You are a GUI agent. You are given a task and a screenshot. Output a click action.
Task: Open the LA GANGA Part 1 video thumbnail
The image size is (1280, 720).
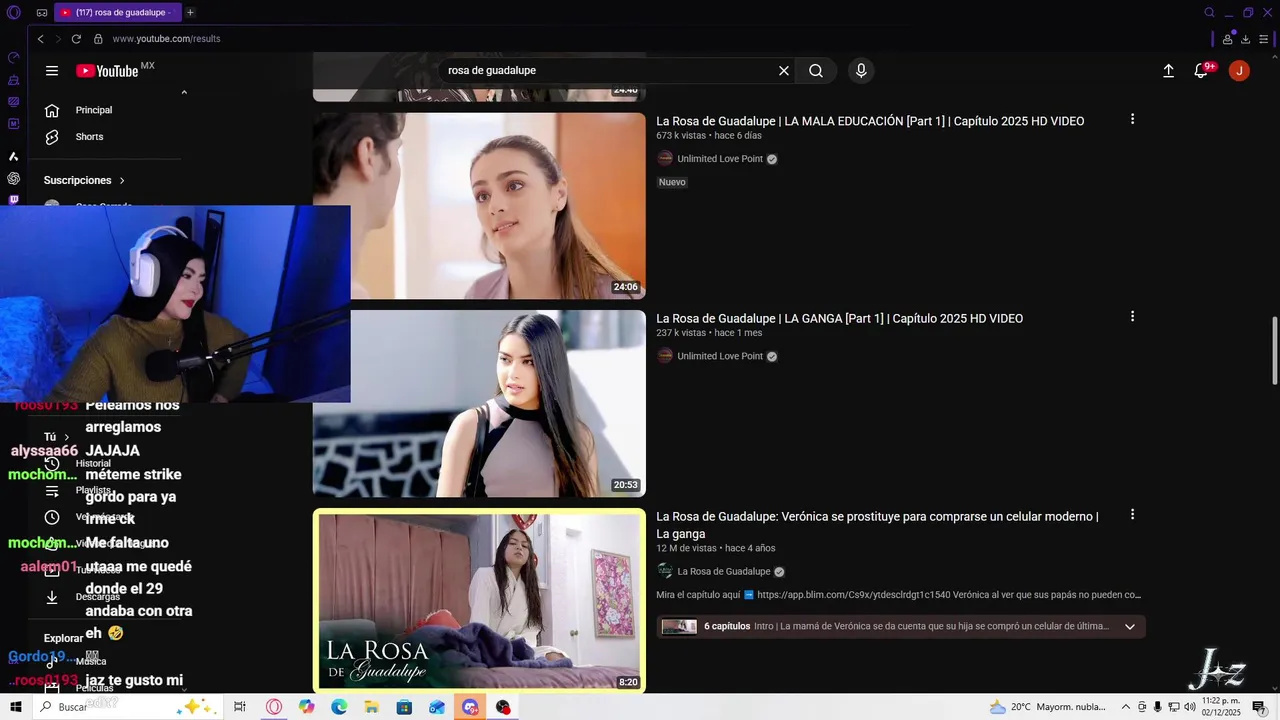coord(479,403)
